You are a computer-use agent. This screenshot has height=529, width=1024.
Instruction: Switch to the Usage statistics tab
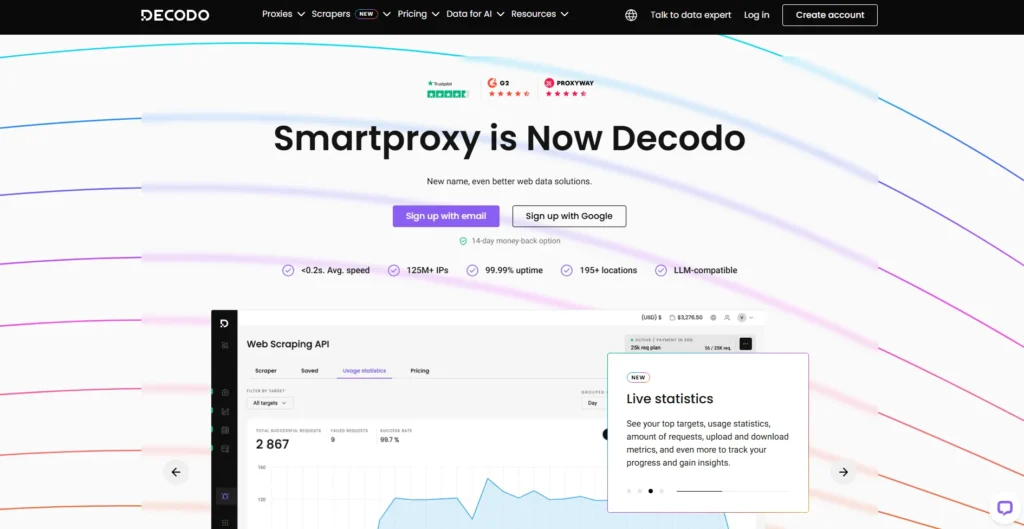pyautogui.click(x=364, y=371)
